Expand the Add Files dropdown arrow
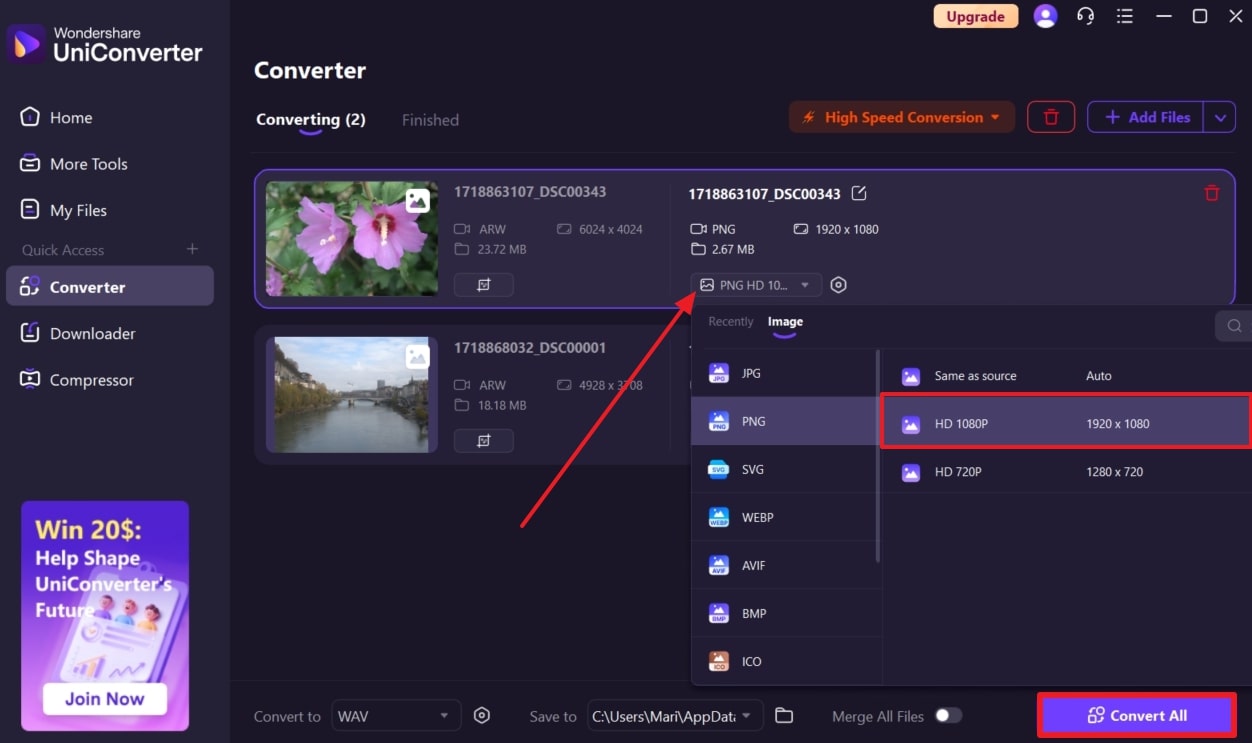This screenshot has height=743, width=1252. [x=1219, y=117]
